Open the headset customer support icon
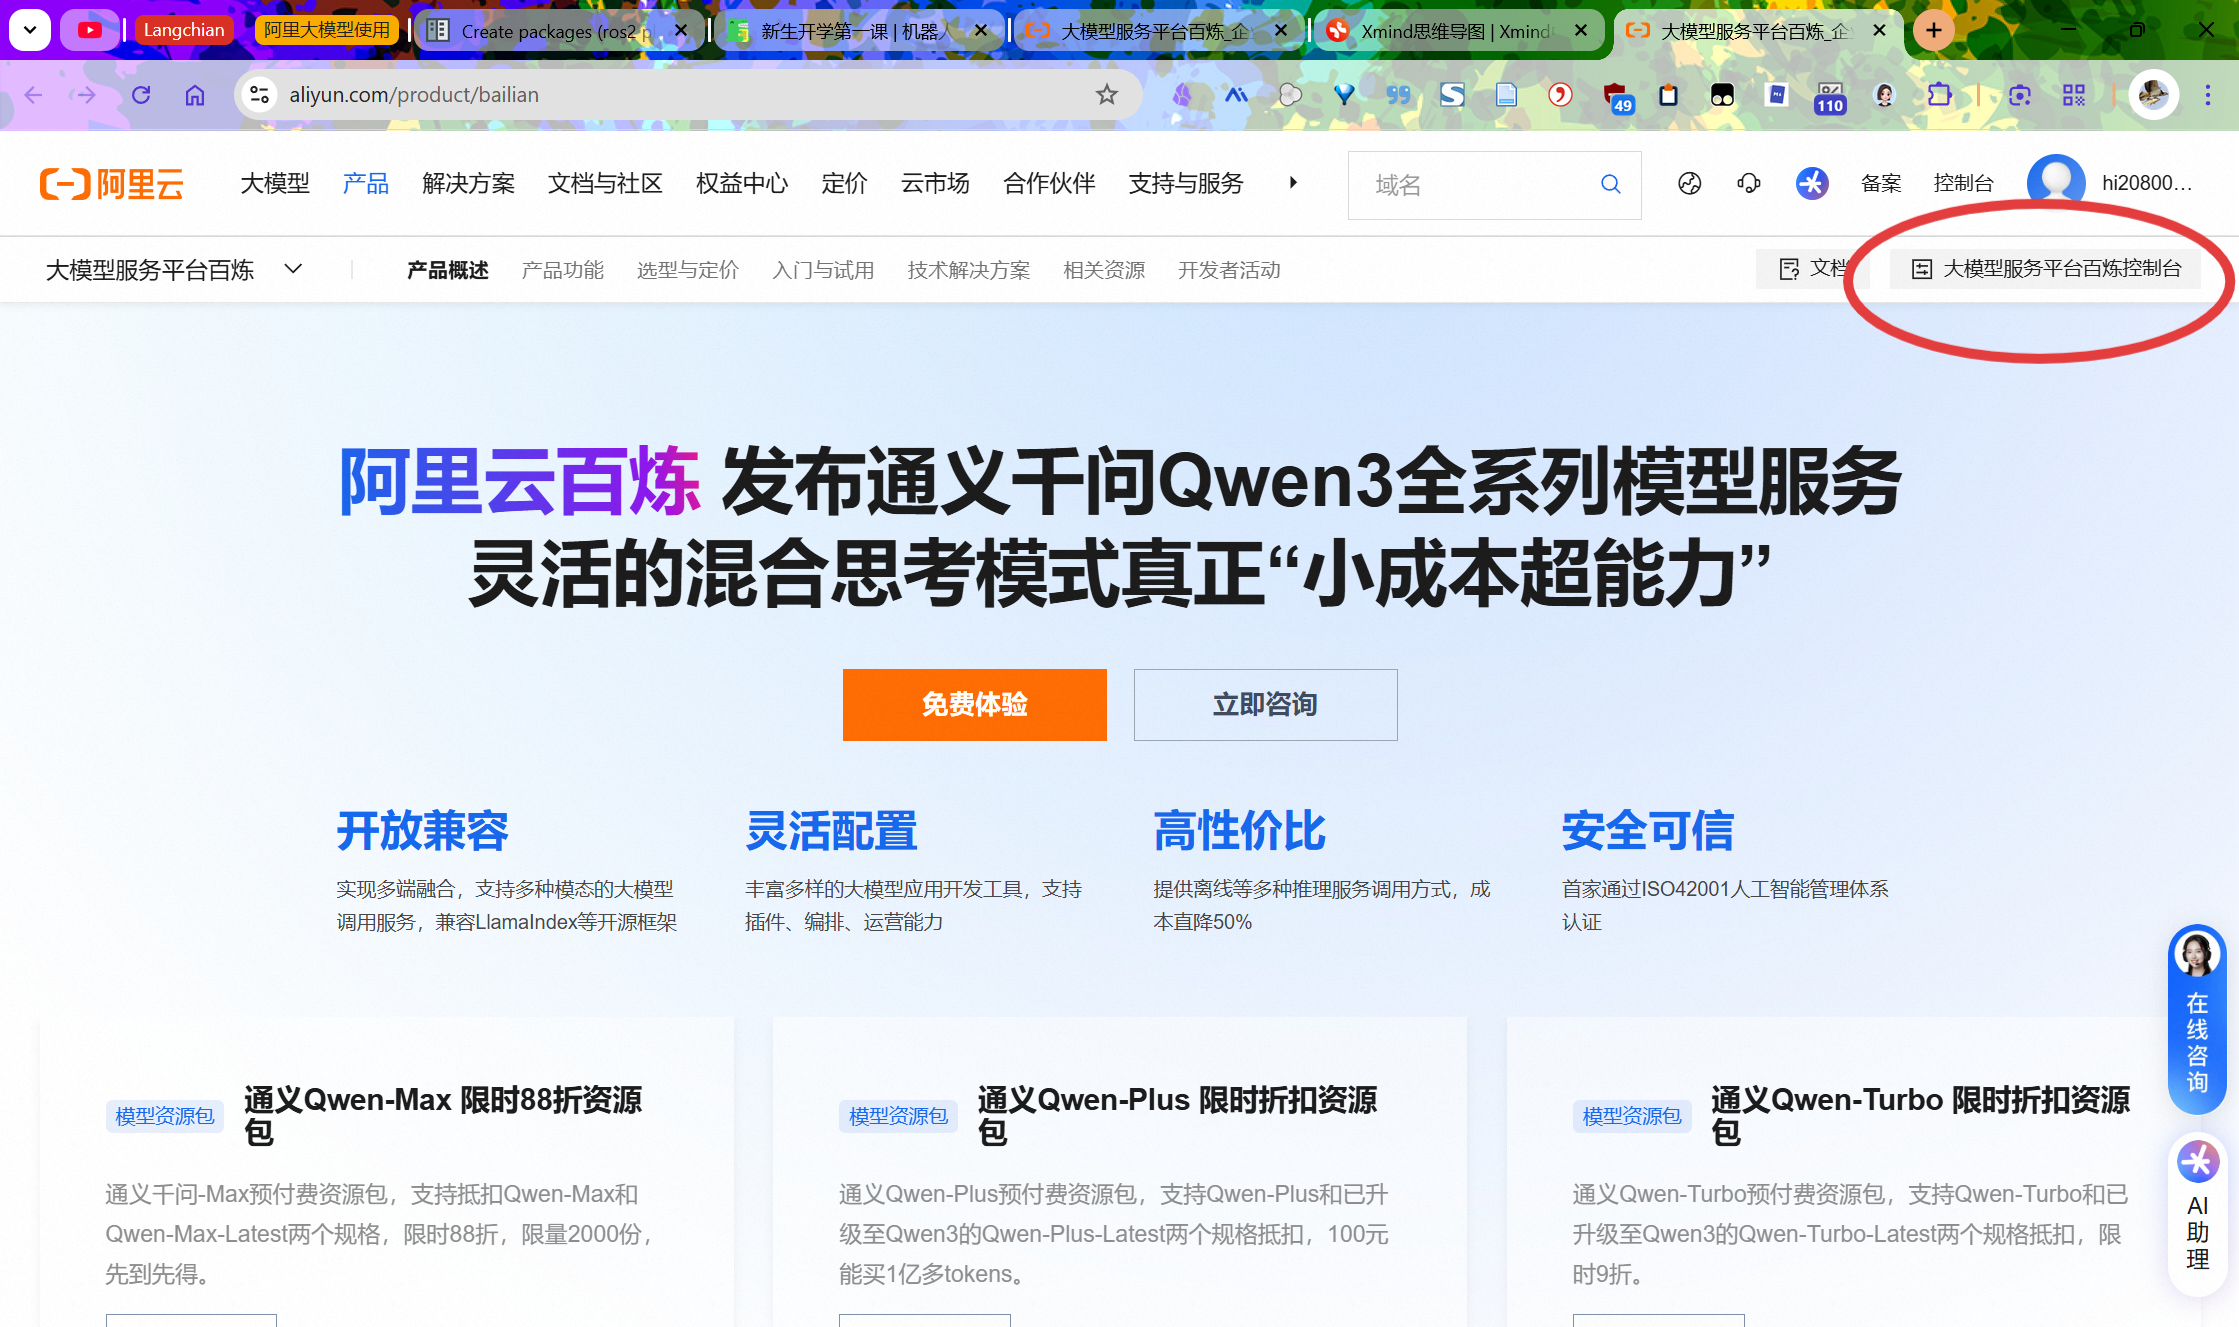The width and height of the screenshot is (2239, 1327). point(1749,183)
